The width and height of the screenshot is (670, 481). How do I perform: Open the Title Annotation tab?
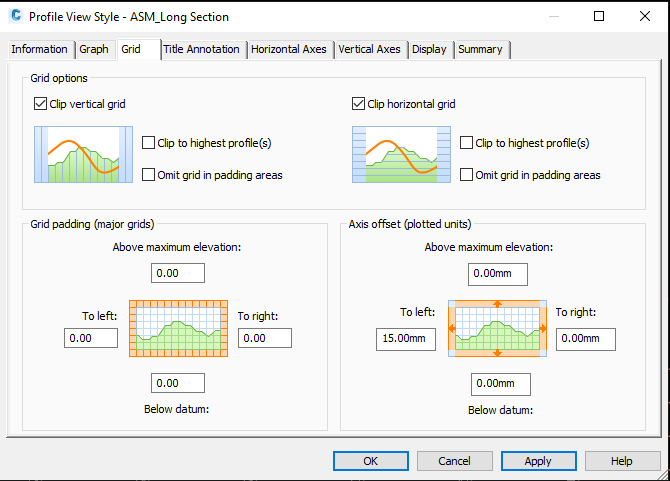pos(201,49)
